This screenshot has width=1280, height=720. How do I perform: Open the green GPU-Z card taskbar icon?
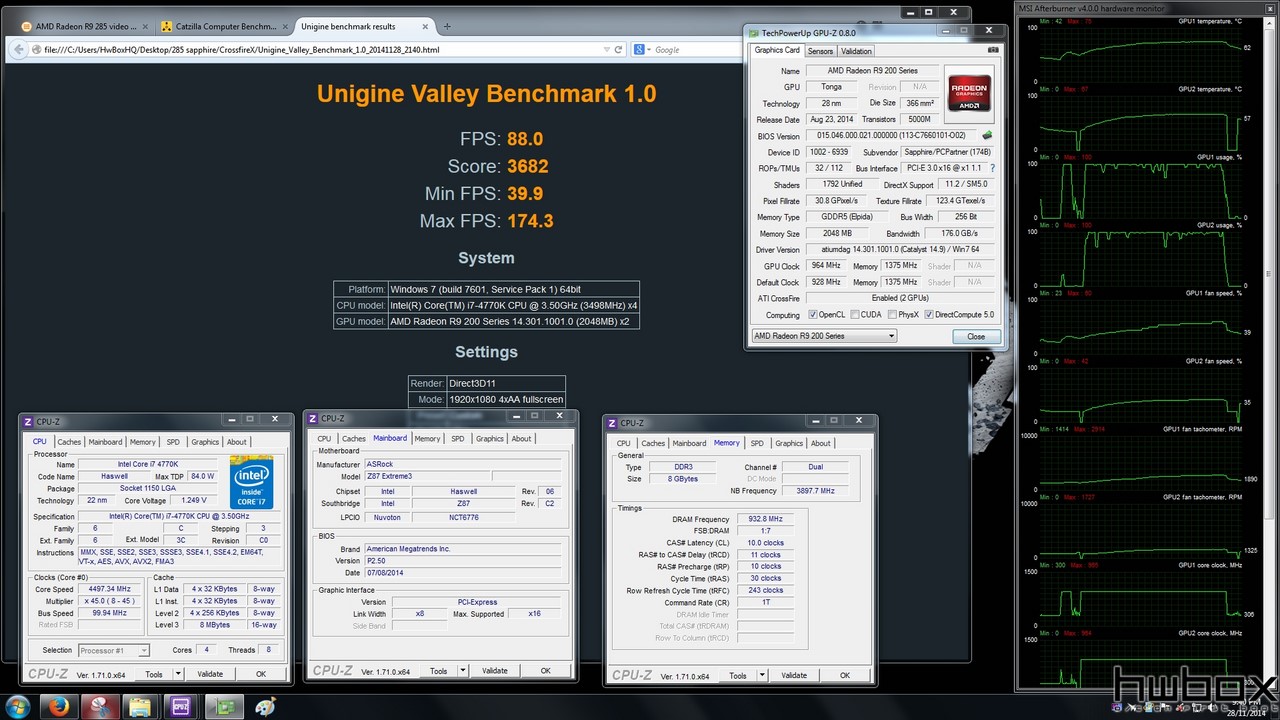222,706
